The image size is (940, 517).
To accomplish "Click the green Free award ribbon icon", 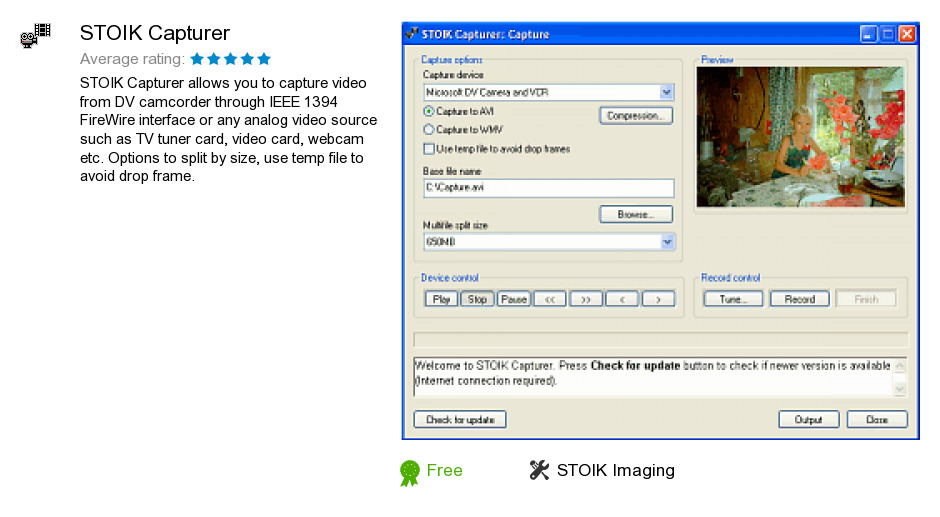I will (410, 473).
